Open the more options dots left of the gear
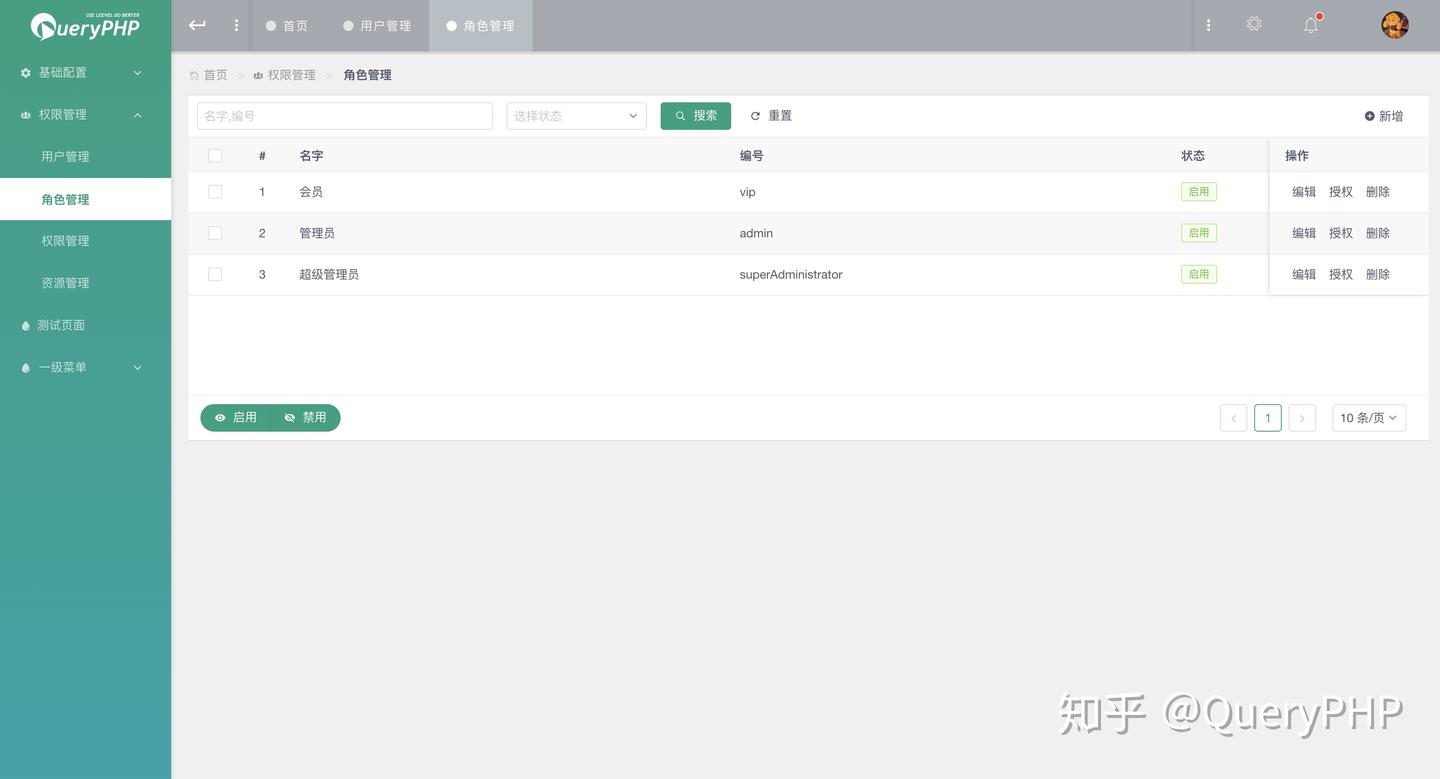 [x=1208, y=25]
